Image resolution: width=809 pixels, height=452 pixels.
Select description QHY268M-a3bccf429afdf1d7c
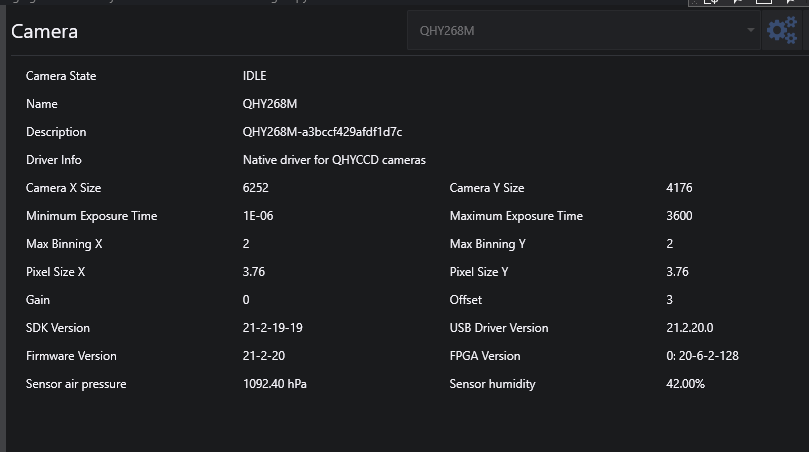tap(322, 132)
